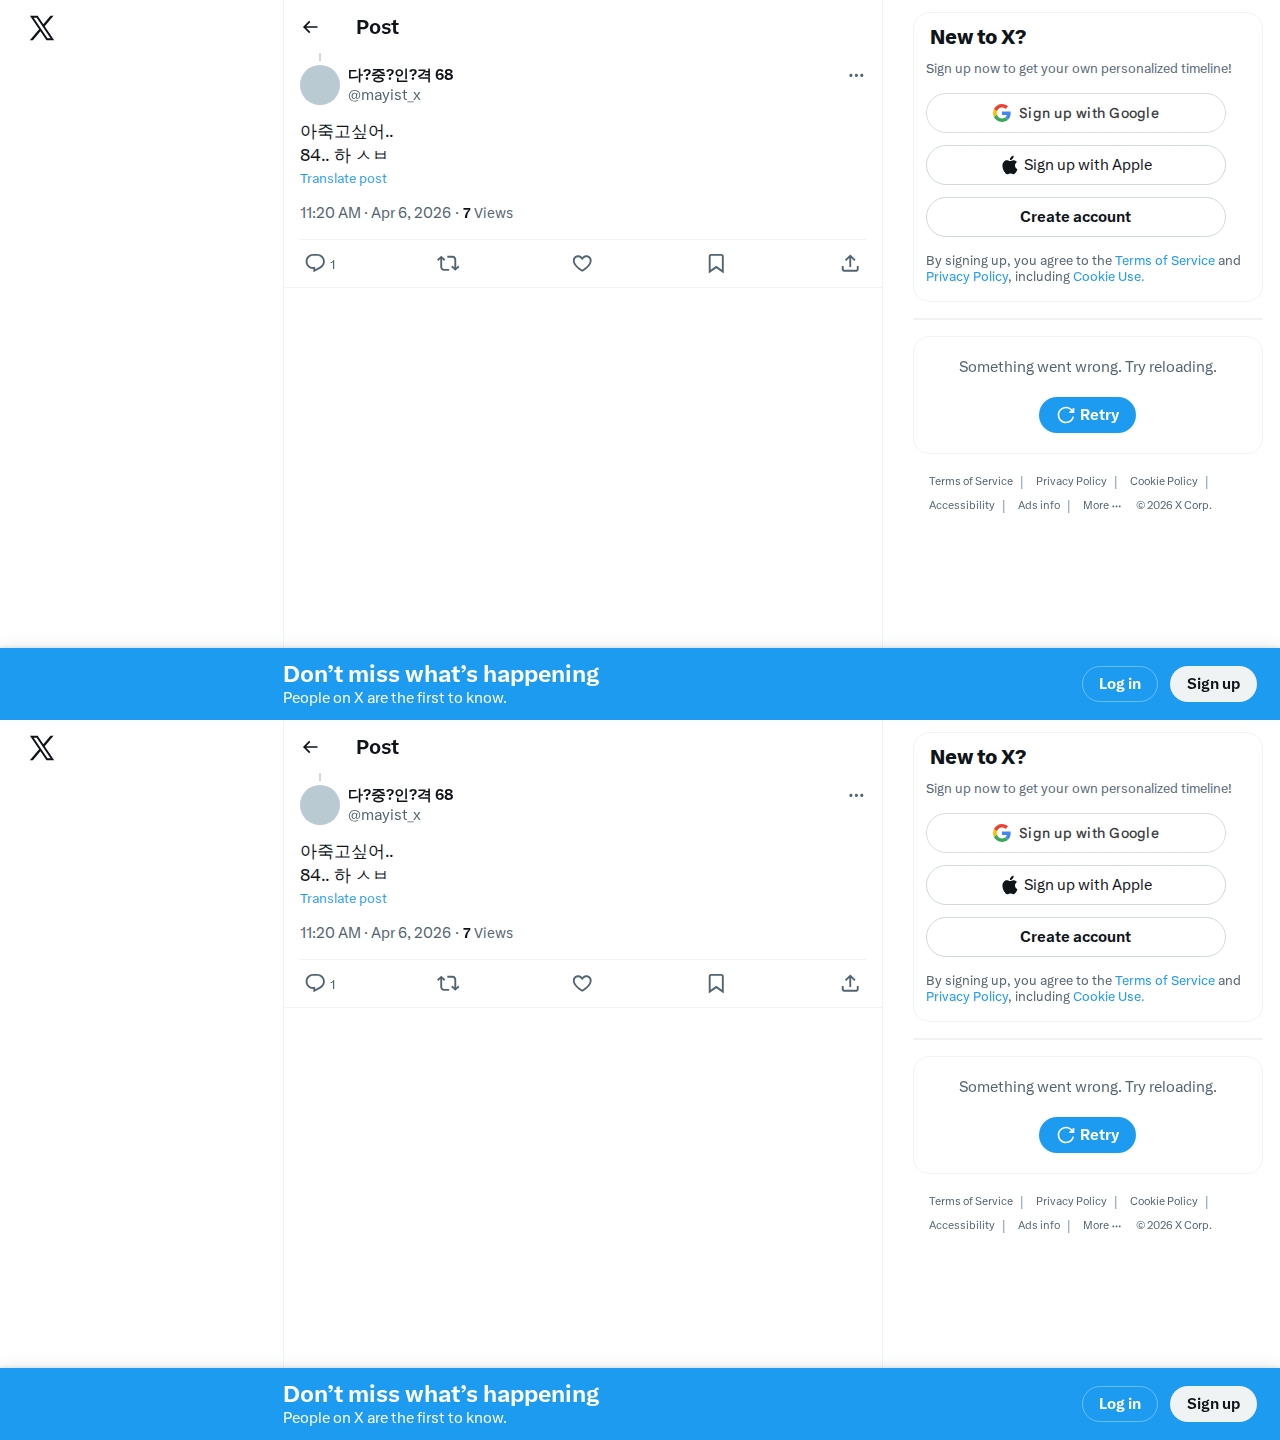Viewport: 1280px width, 1440px height.
Task: Open the Privacy Policy link in the upper footer
Action: (1071, 482)
